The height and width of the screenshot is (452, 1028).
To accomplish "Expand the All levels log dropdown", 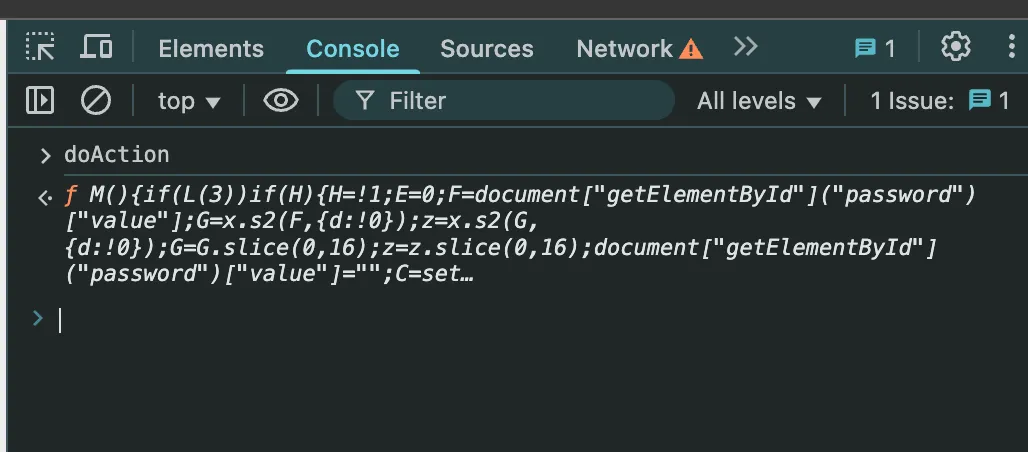I will (759, 101).
